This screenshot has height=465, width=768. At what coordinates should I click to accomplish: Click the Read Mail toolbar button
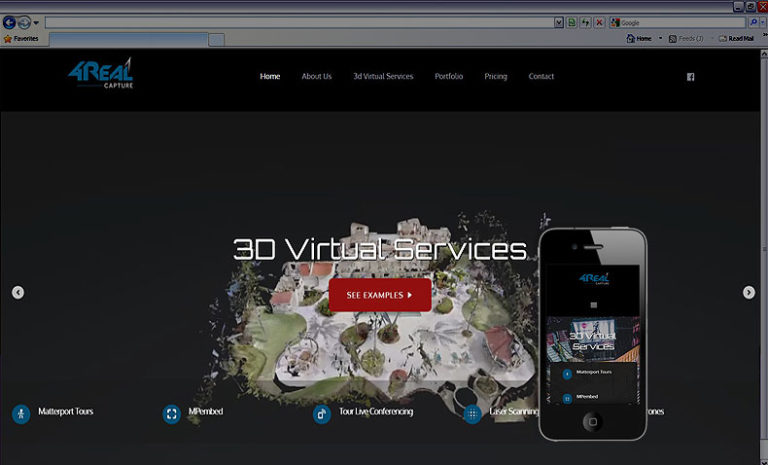point(736,39)
